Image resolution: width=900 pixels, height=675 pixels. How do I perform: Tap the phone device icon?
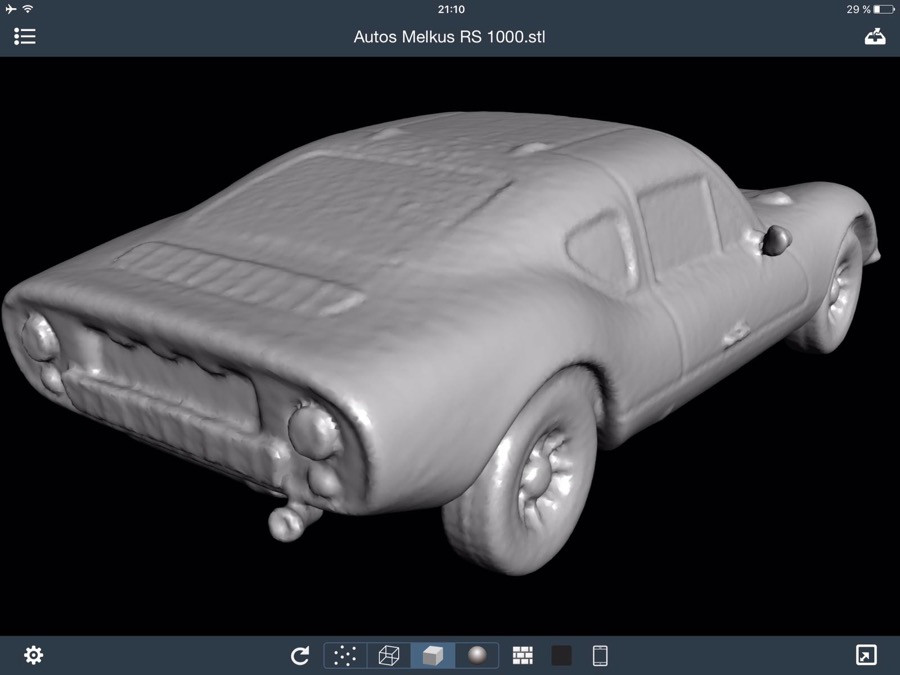[600, 655]
